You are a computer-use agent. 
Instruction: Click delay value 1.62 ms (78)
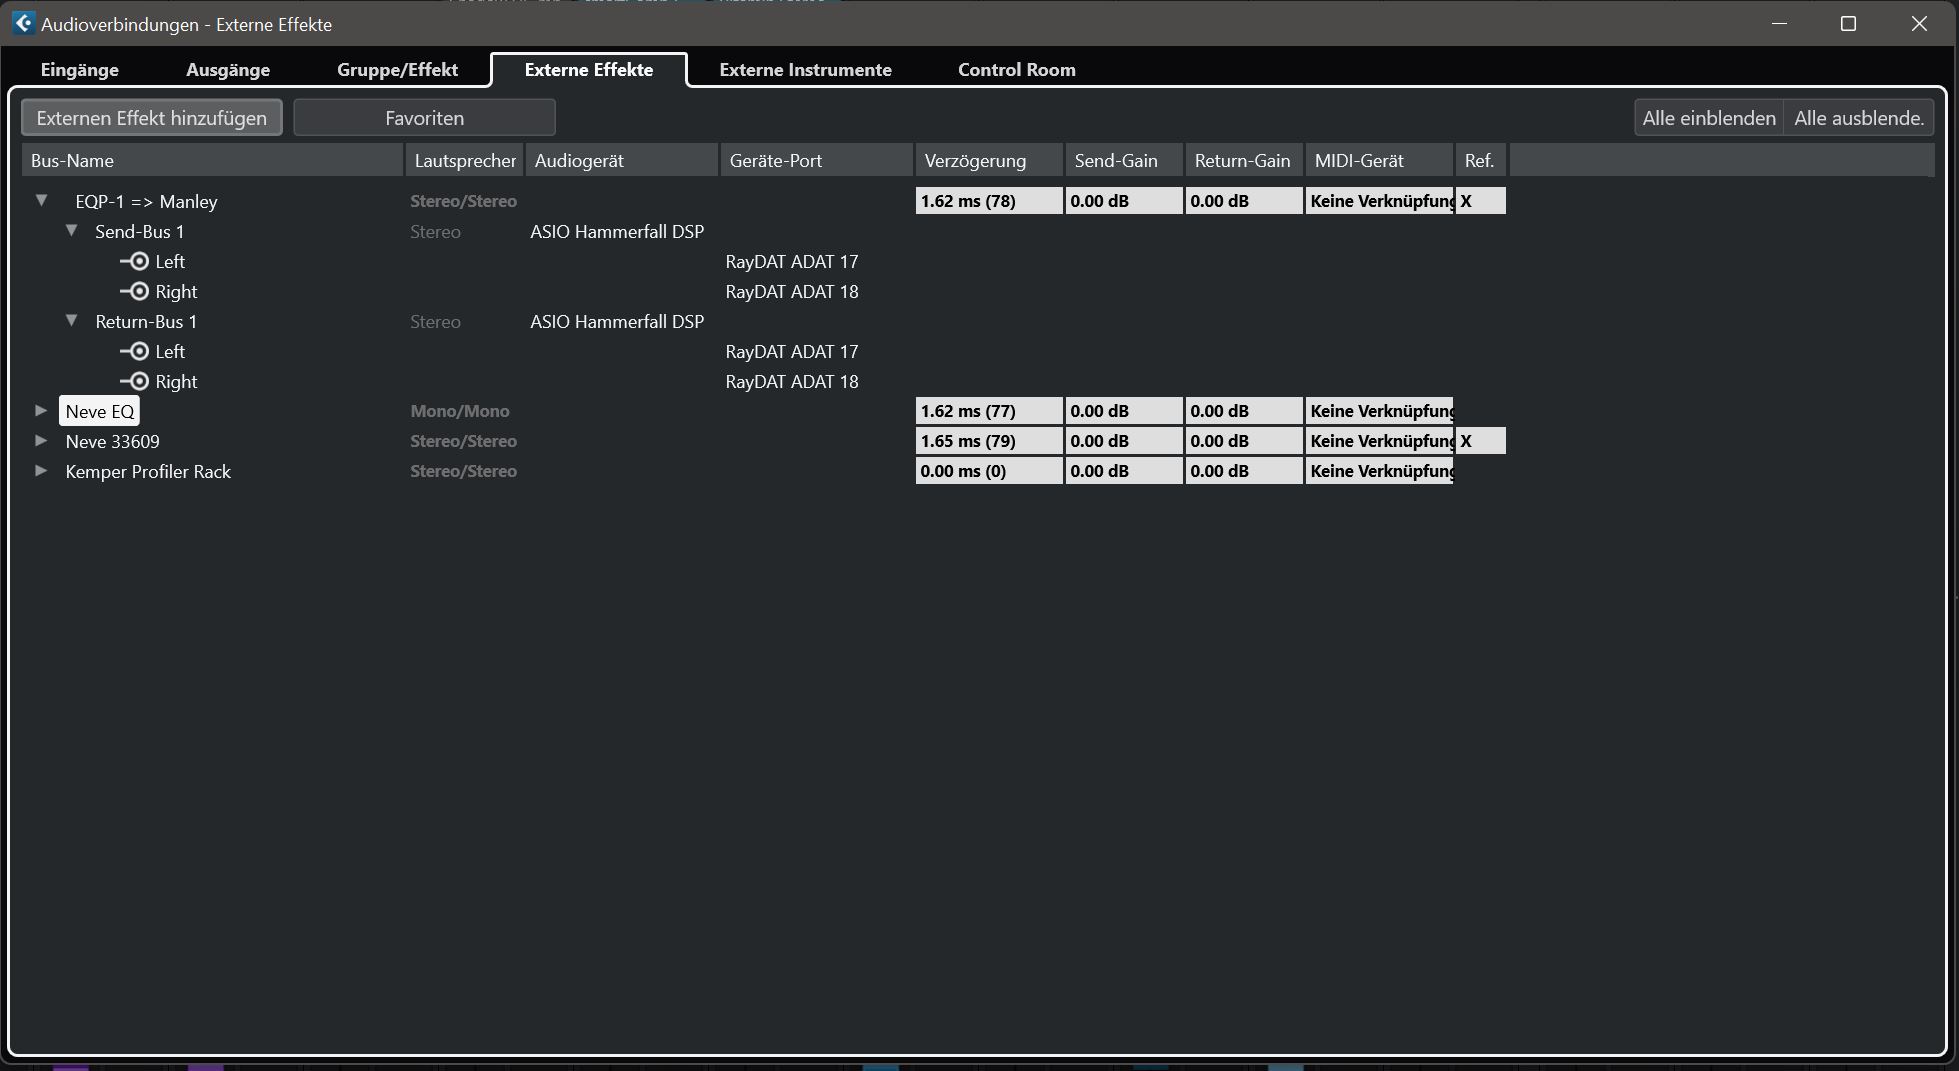point(989,201)
